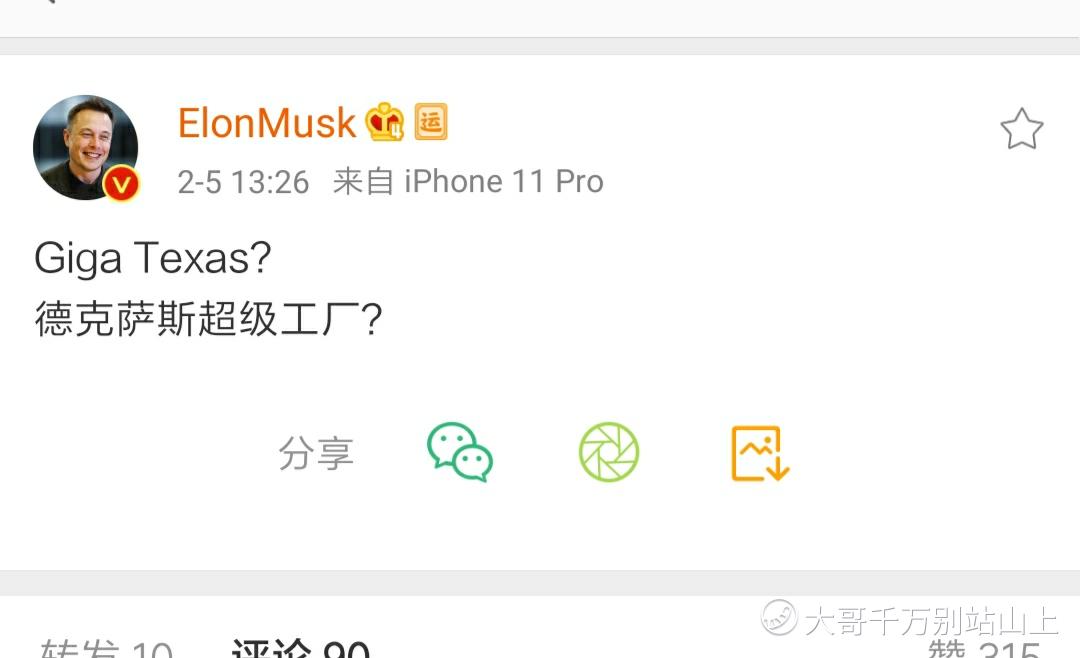
Task: Share via the green aperture Moments icon
Action: (x=609, y=452)
